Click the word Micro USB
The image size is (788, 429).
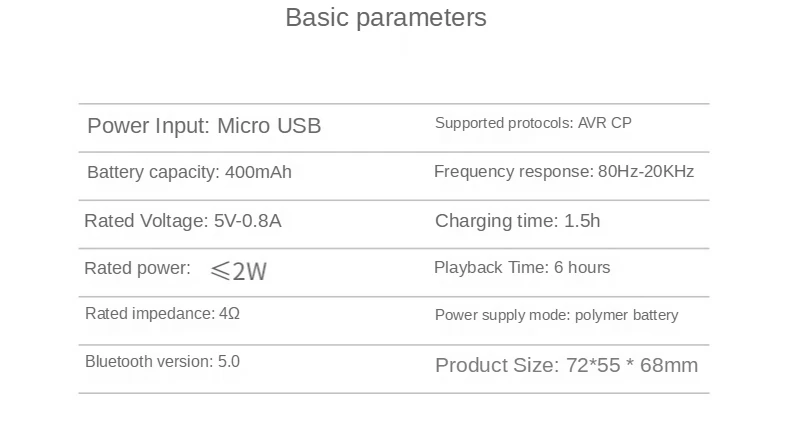coord(269,126)
